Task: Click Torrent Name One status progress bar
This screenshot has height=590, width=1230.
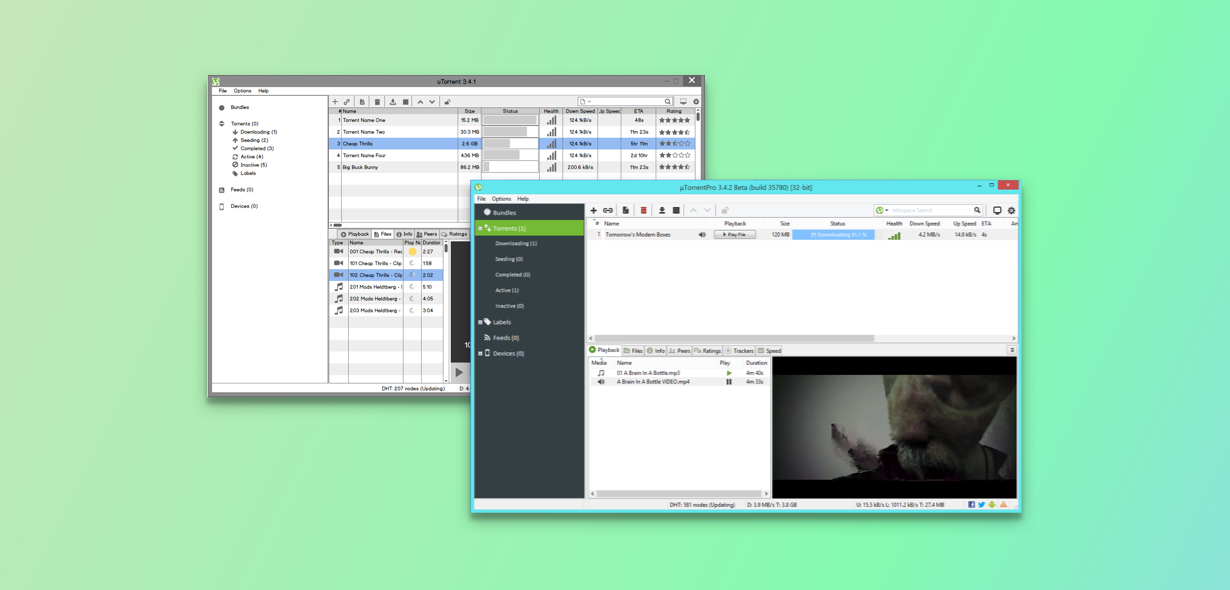Action: [x=510, y=120]
